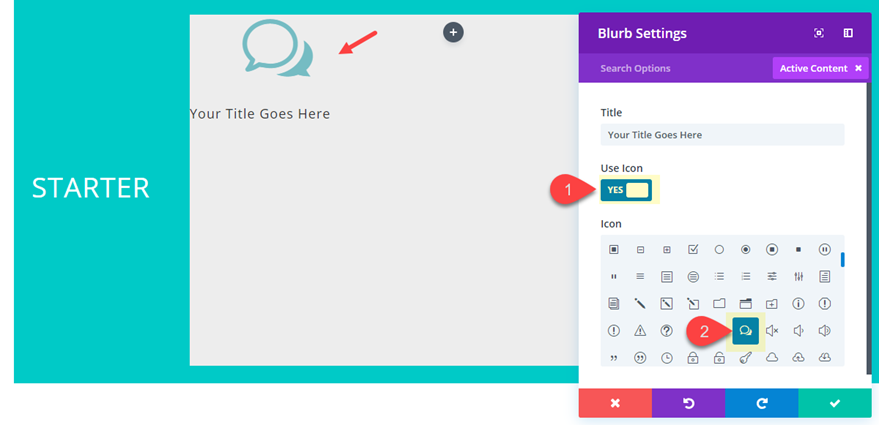Select the radio dot in circle icon
The image size is (880, 426).
(x=745, y=250)
